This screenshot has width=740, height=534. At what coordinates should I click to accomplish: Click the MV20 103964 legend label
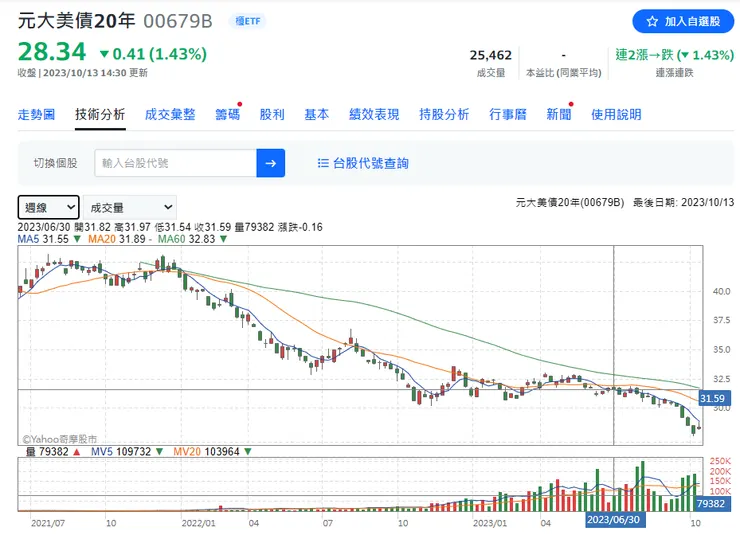[x=206, y=451]
